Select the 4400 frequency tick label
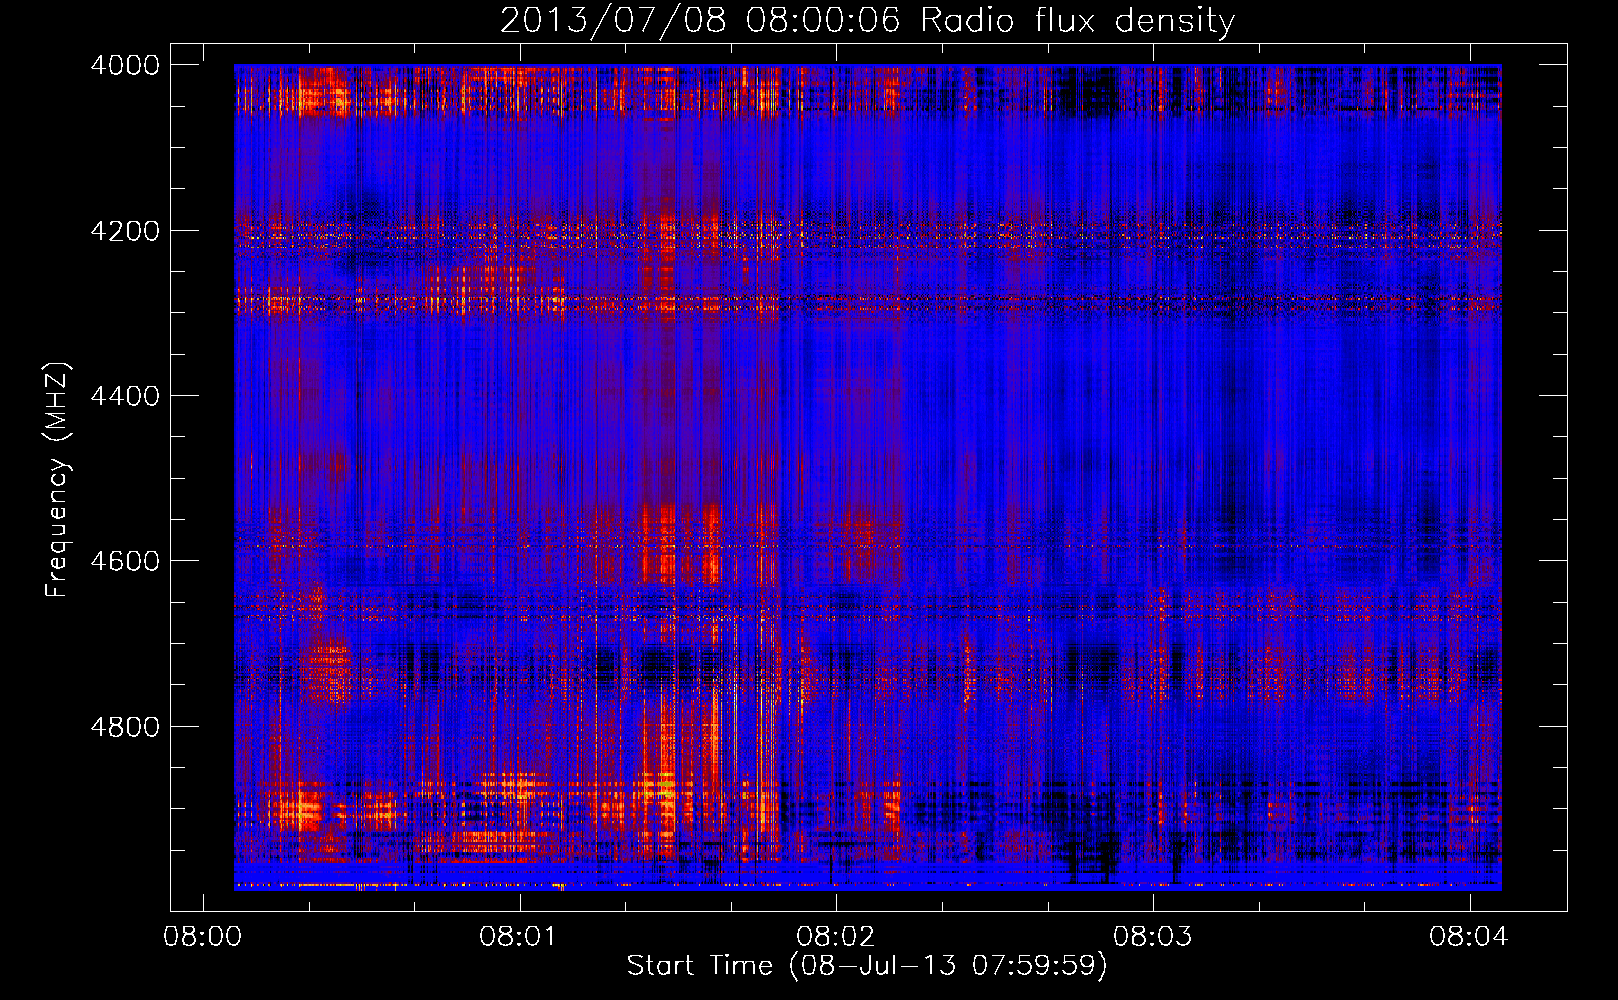This screenshot has width=1618, height=1000. tap(125, 396)
